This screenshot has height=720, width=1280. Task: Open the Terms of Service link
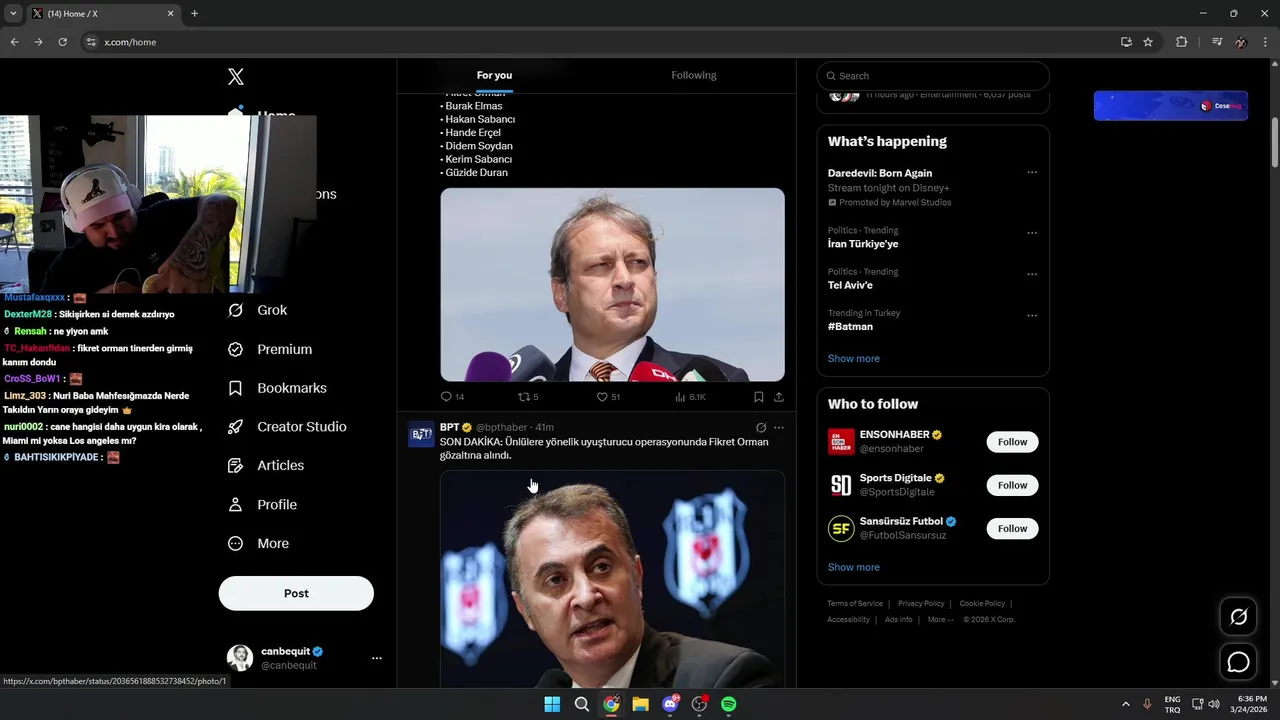855,604
